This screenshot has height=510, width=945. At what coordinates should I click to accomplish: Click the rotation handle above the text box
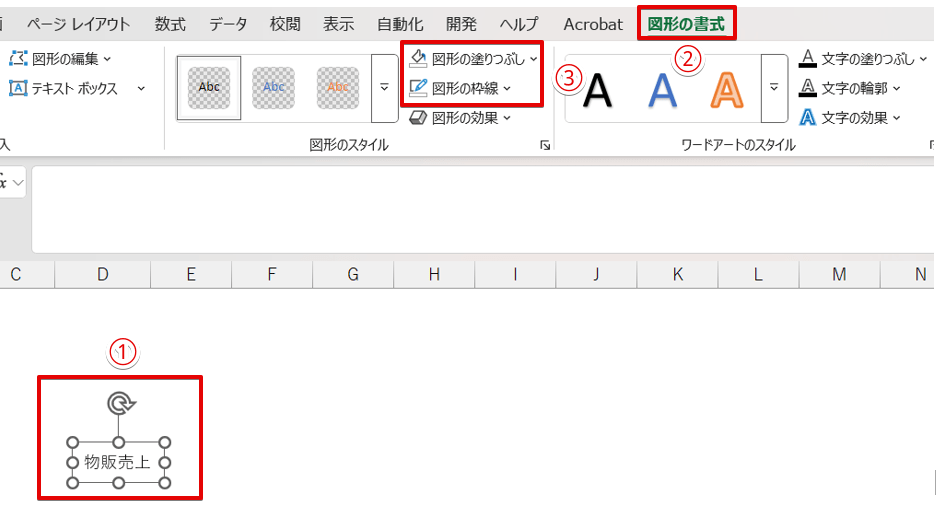click(x=120, y=403)
